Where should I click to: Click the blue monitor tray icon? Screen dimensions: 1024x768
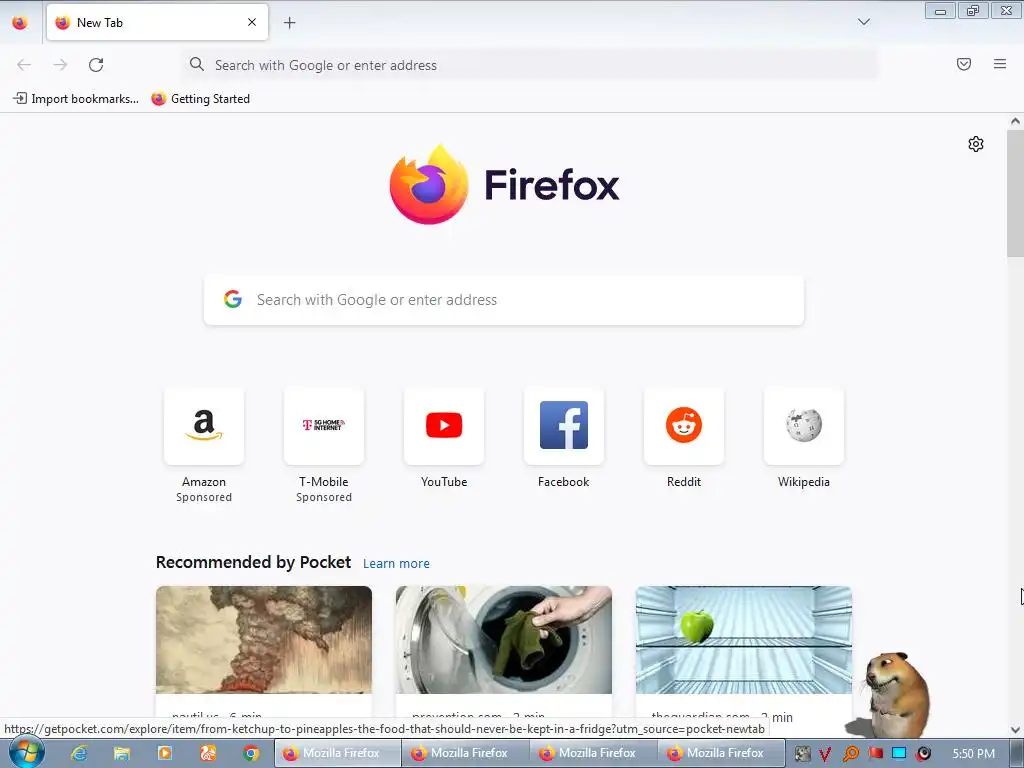click(x=899, y=754)
